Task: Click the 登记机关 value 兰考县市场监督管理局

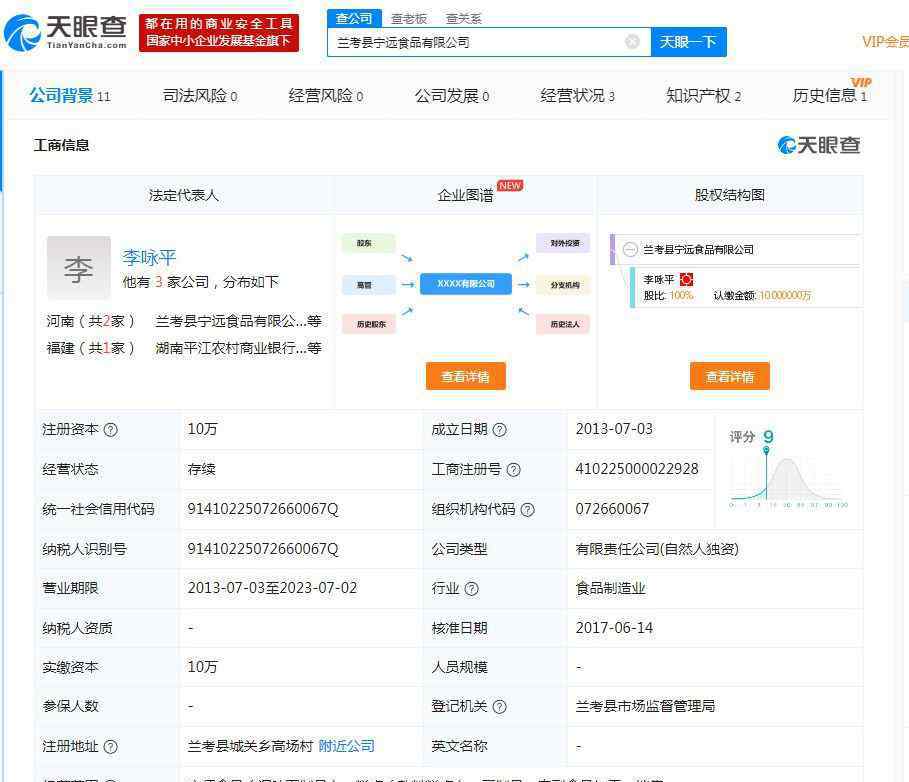Action: tap(645, 706)
